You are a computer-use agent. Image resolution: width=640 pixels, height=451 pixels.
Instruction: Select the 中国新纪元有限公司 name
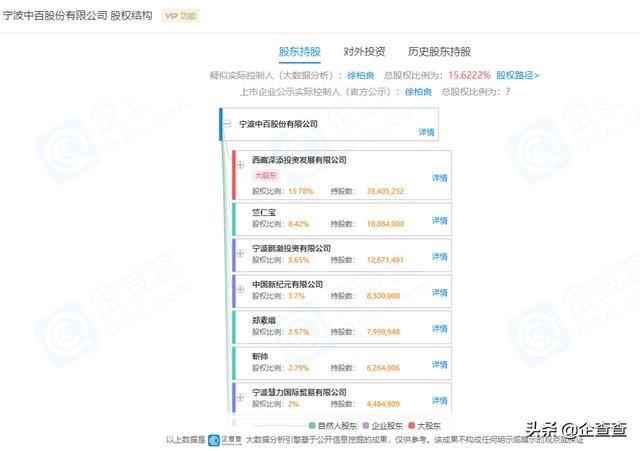pyautogui.click(x=287, y=284)
